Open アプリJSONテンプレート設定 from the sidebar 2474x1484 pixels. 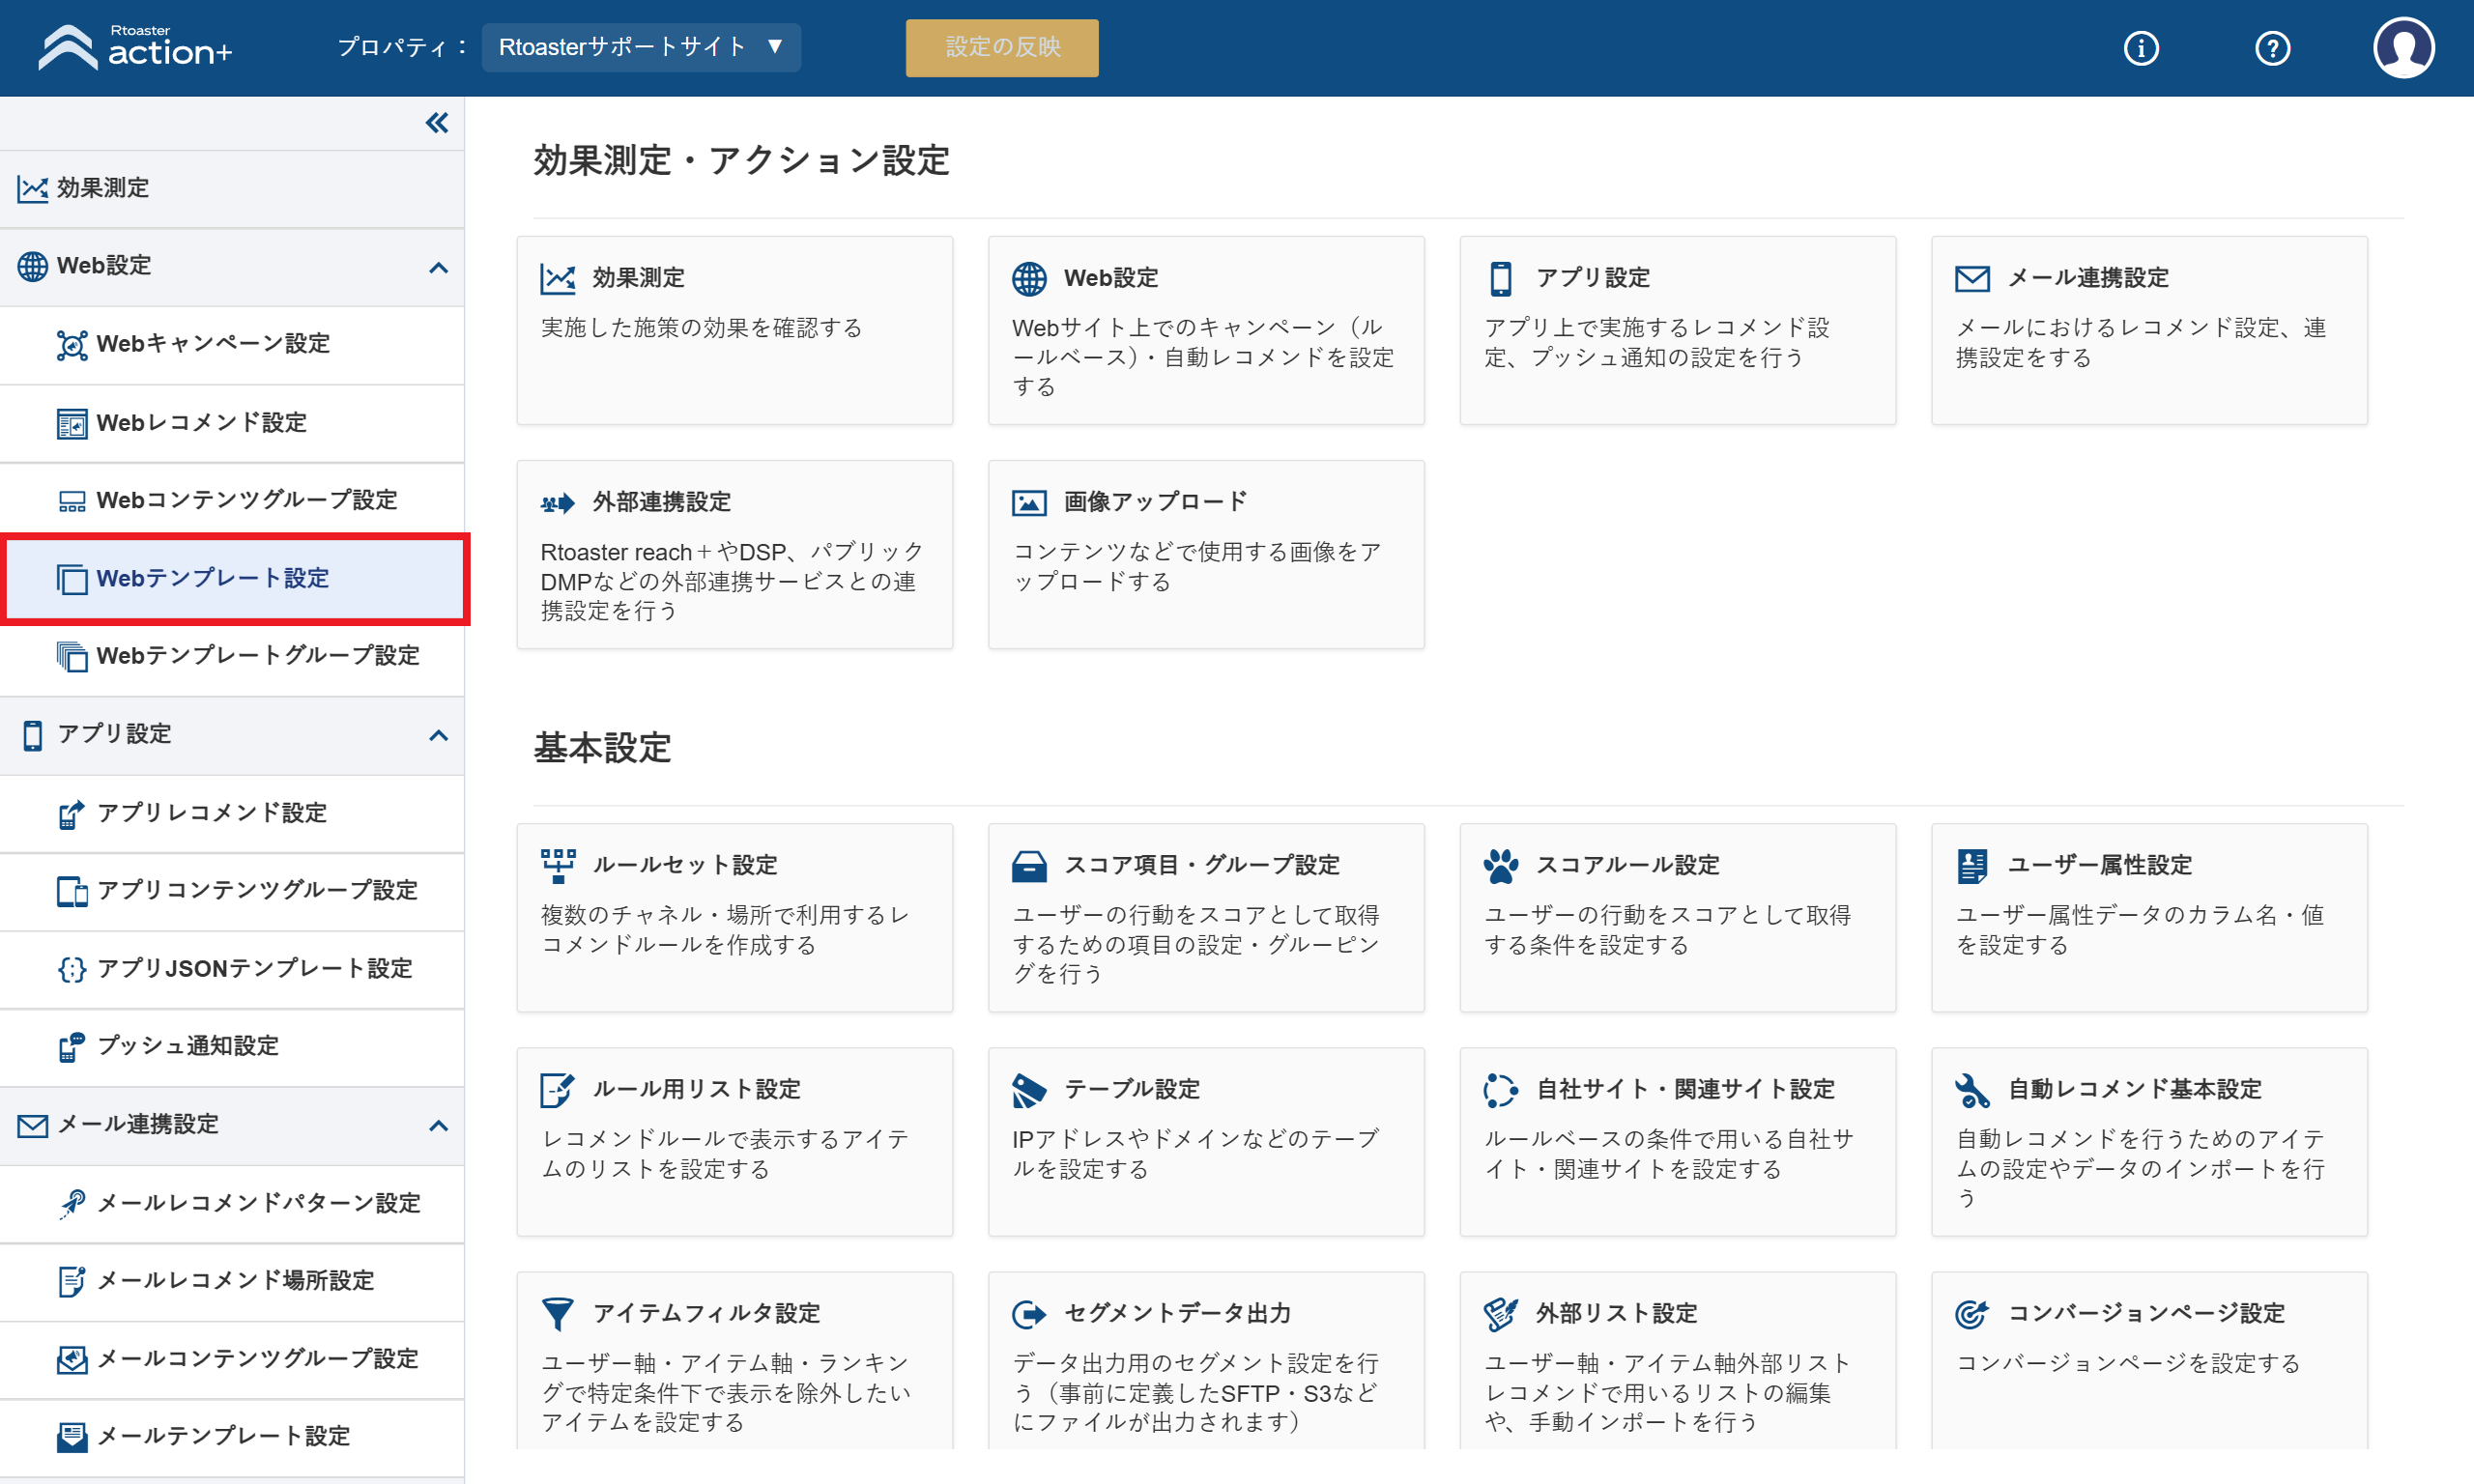[232, 969]
